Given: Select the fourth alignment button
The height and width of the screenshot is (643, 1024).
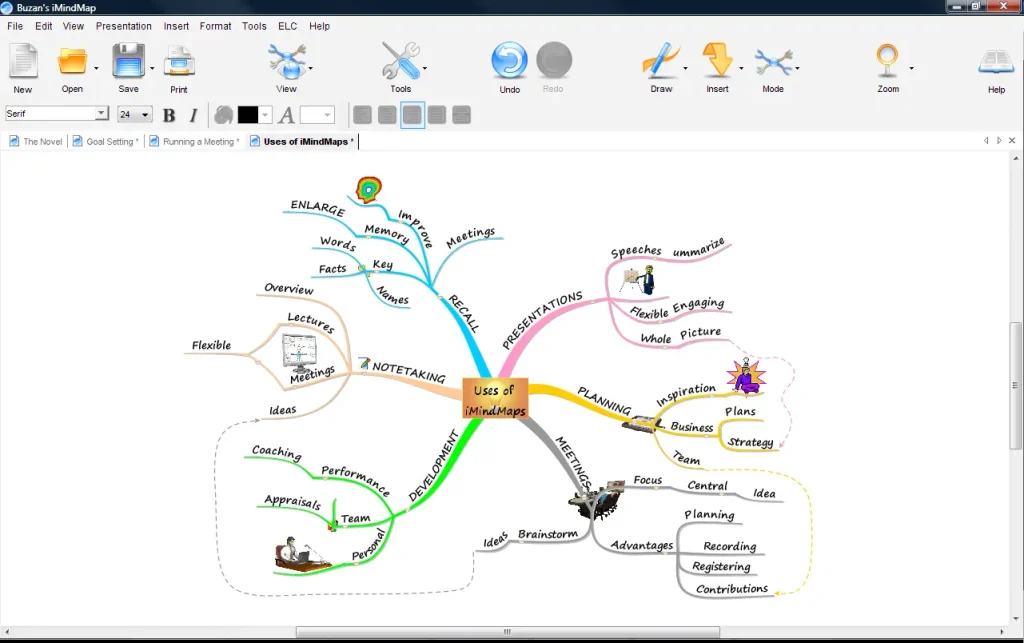Looking at the screenshot, I should click(437, 115).
